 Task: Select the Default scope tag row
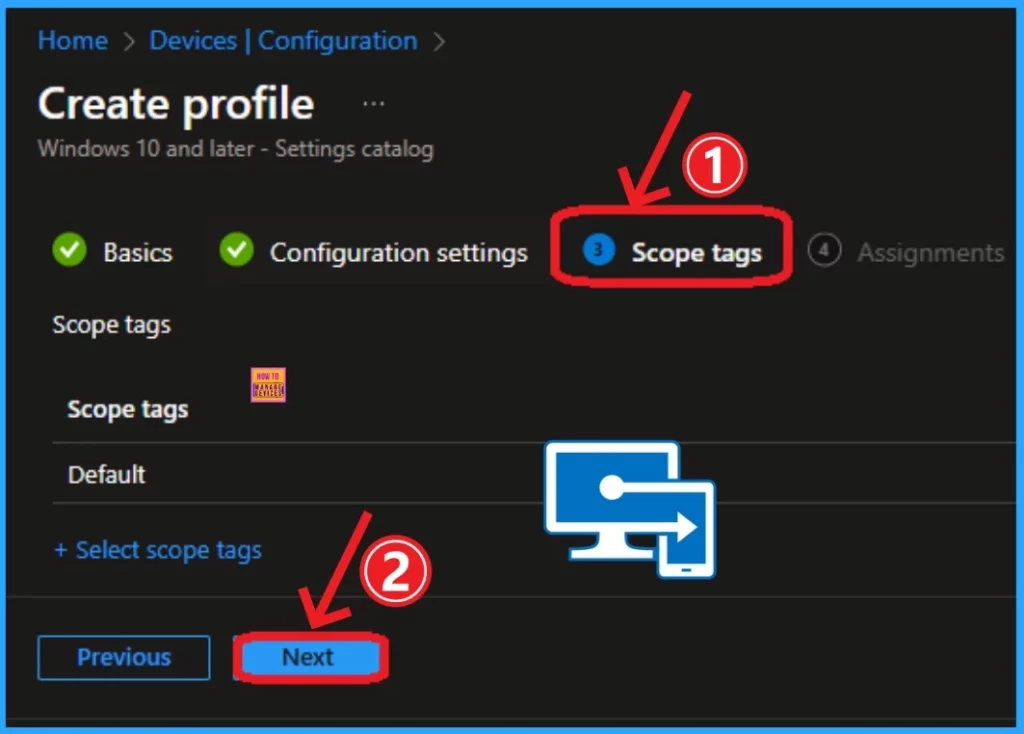point(534,474)
